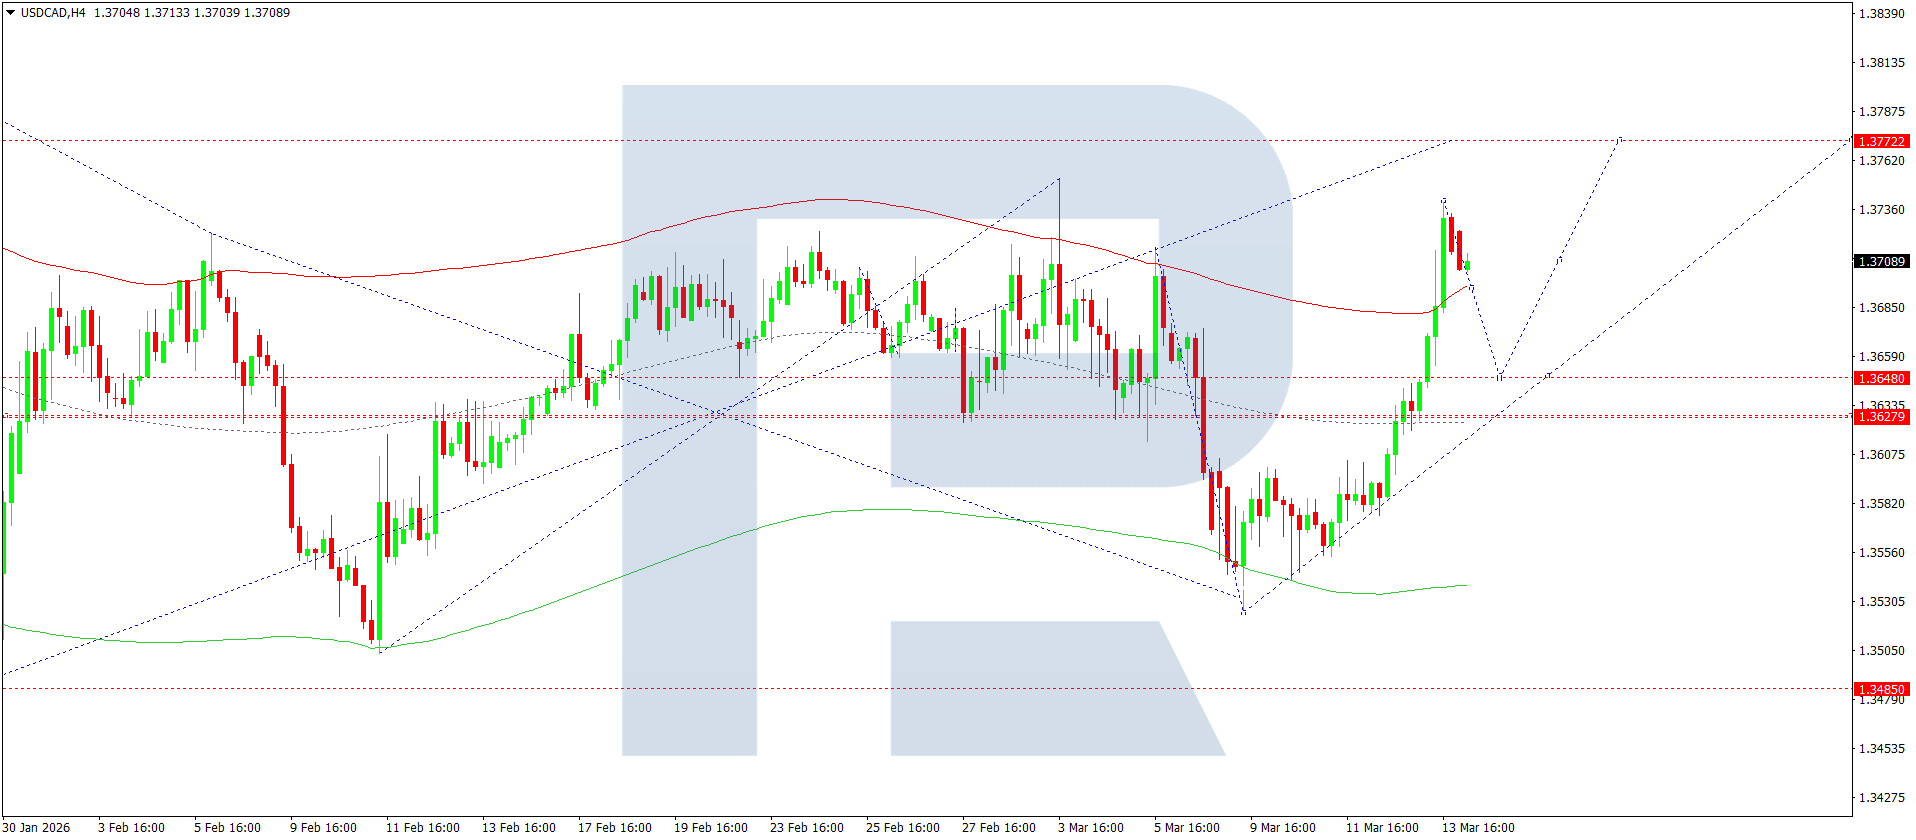Click the 30 Jan 2026 date label
This screenshot has width=1916, height=840.
pyautogui.click(x=37, y=827)
